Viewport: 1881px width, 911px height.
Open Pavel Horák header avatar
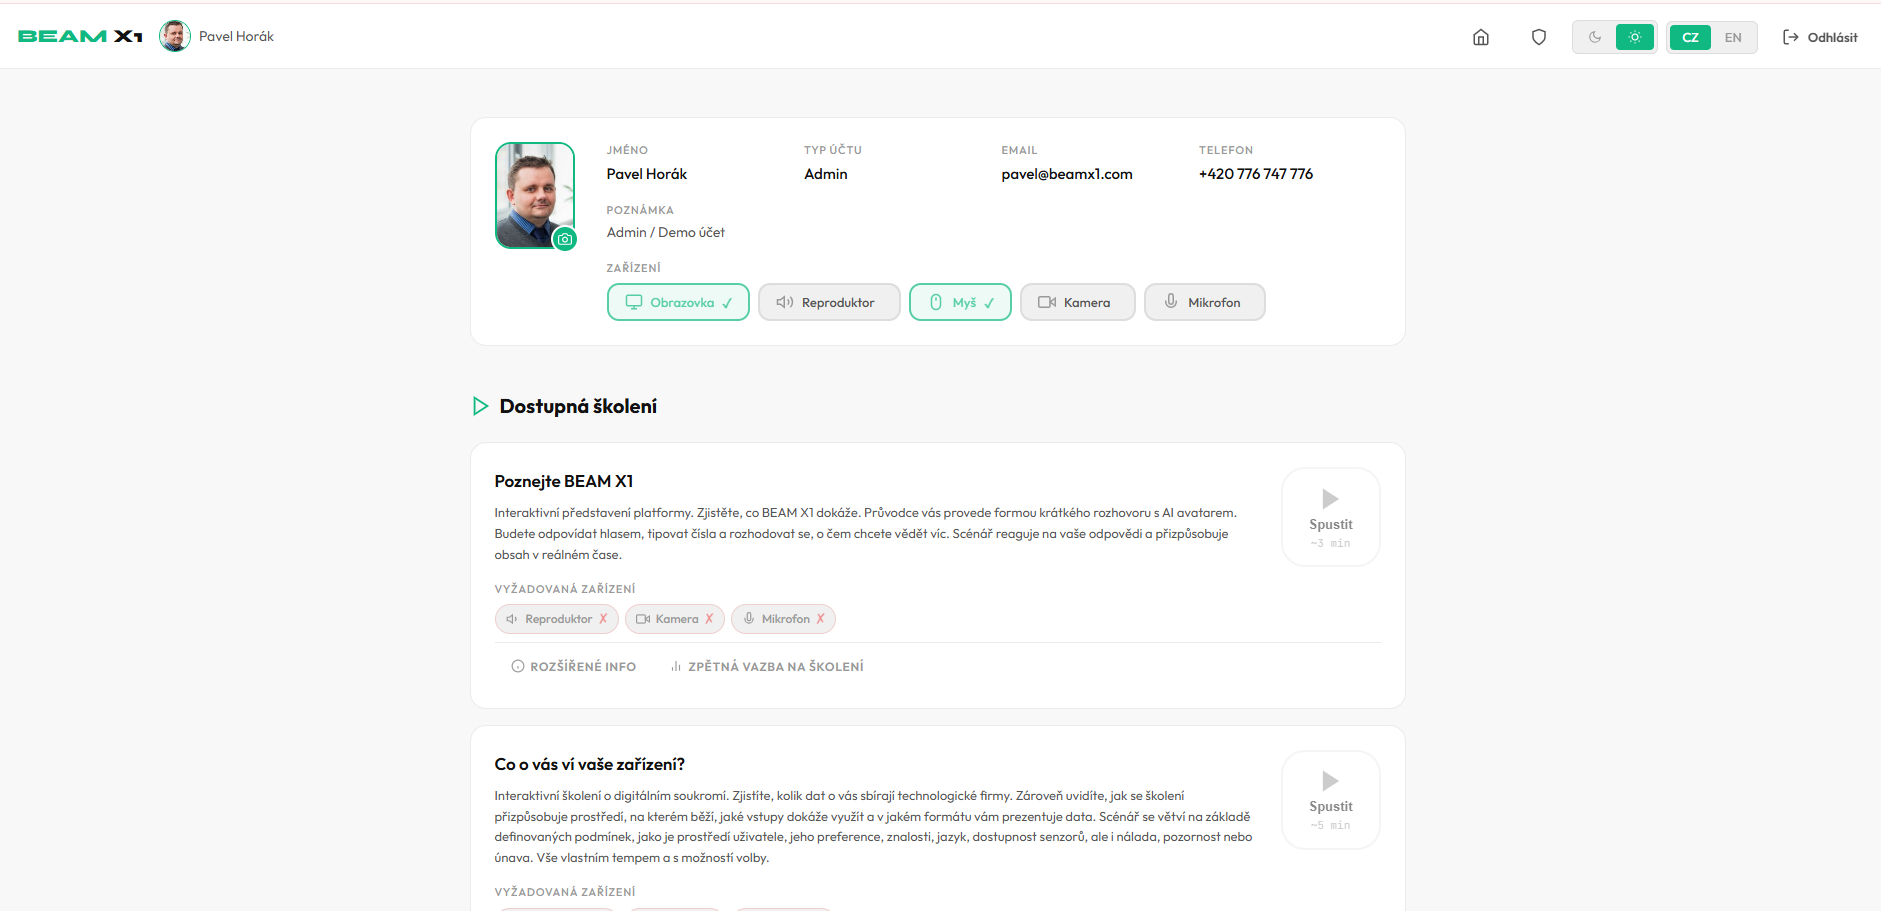[x=175, y=36]
